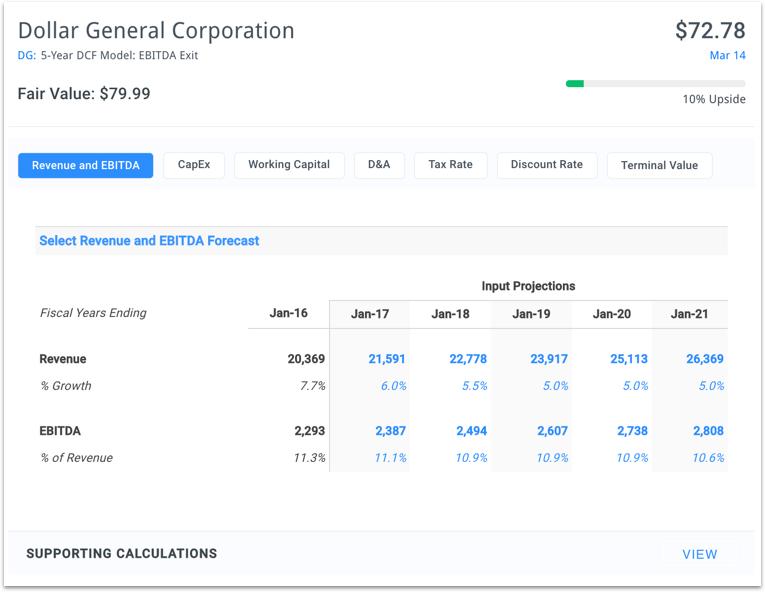Click the DG ticker link

tap(27, 55)
